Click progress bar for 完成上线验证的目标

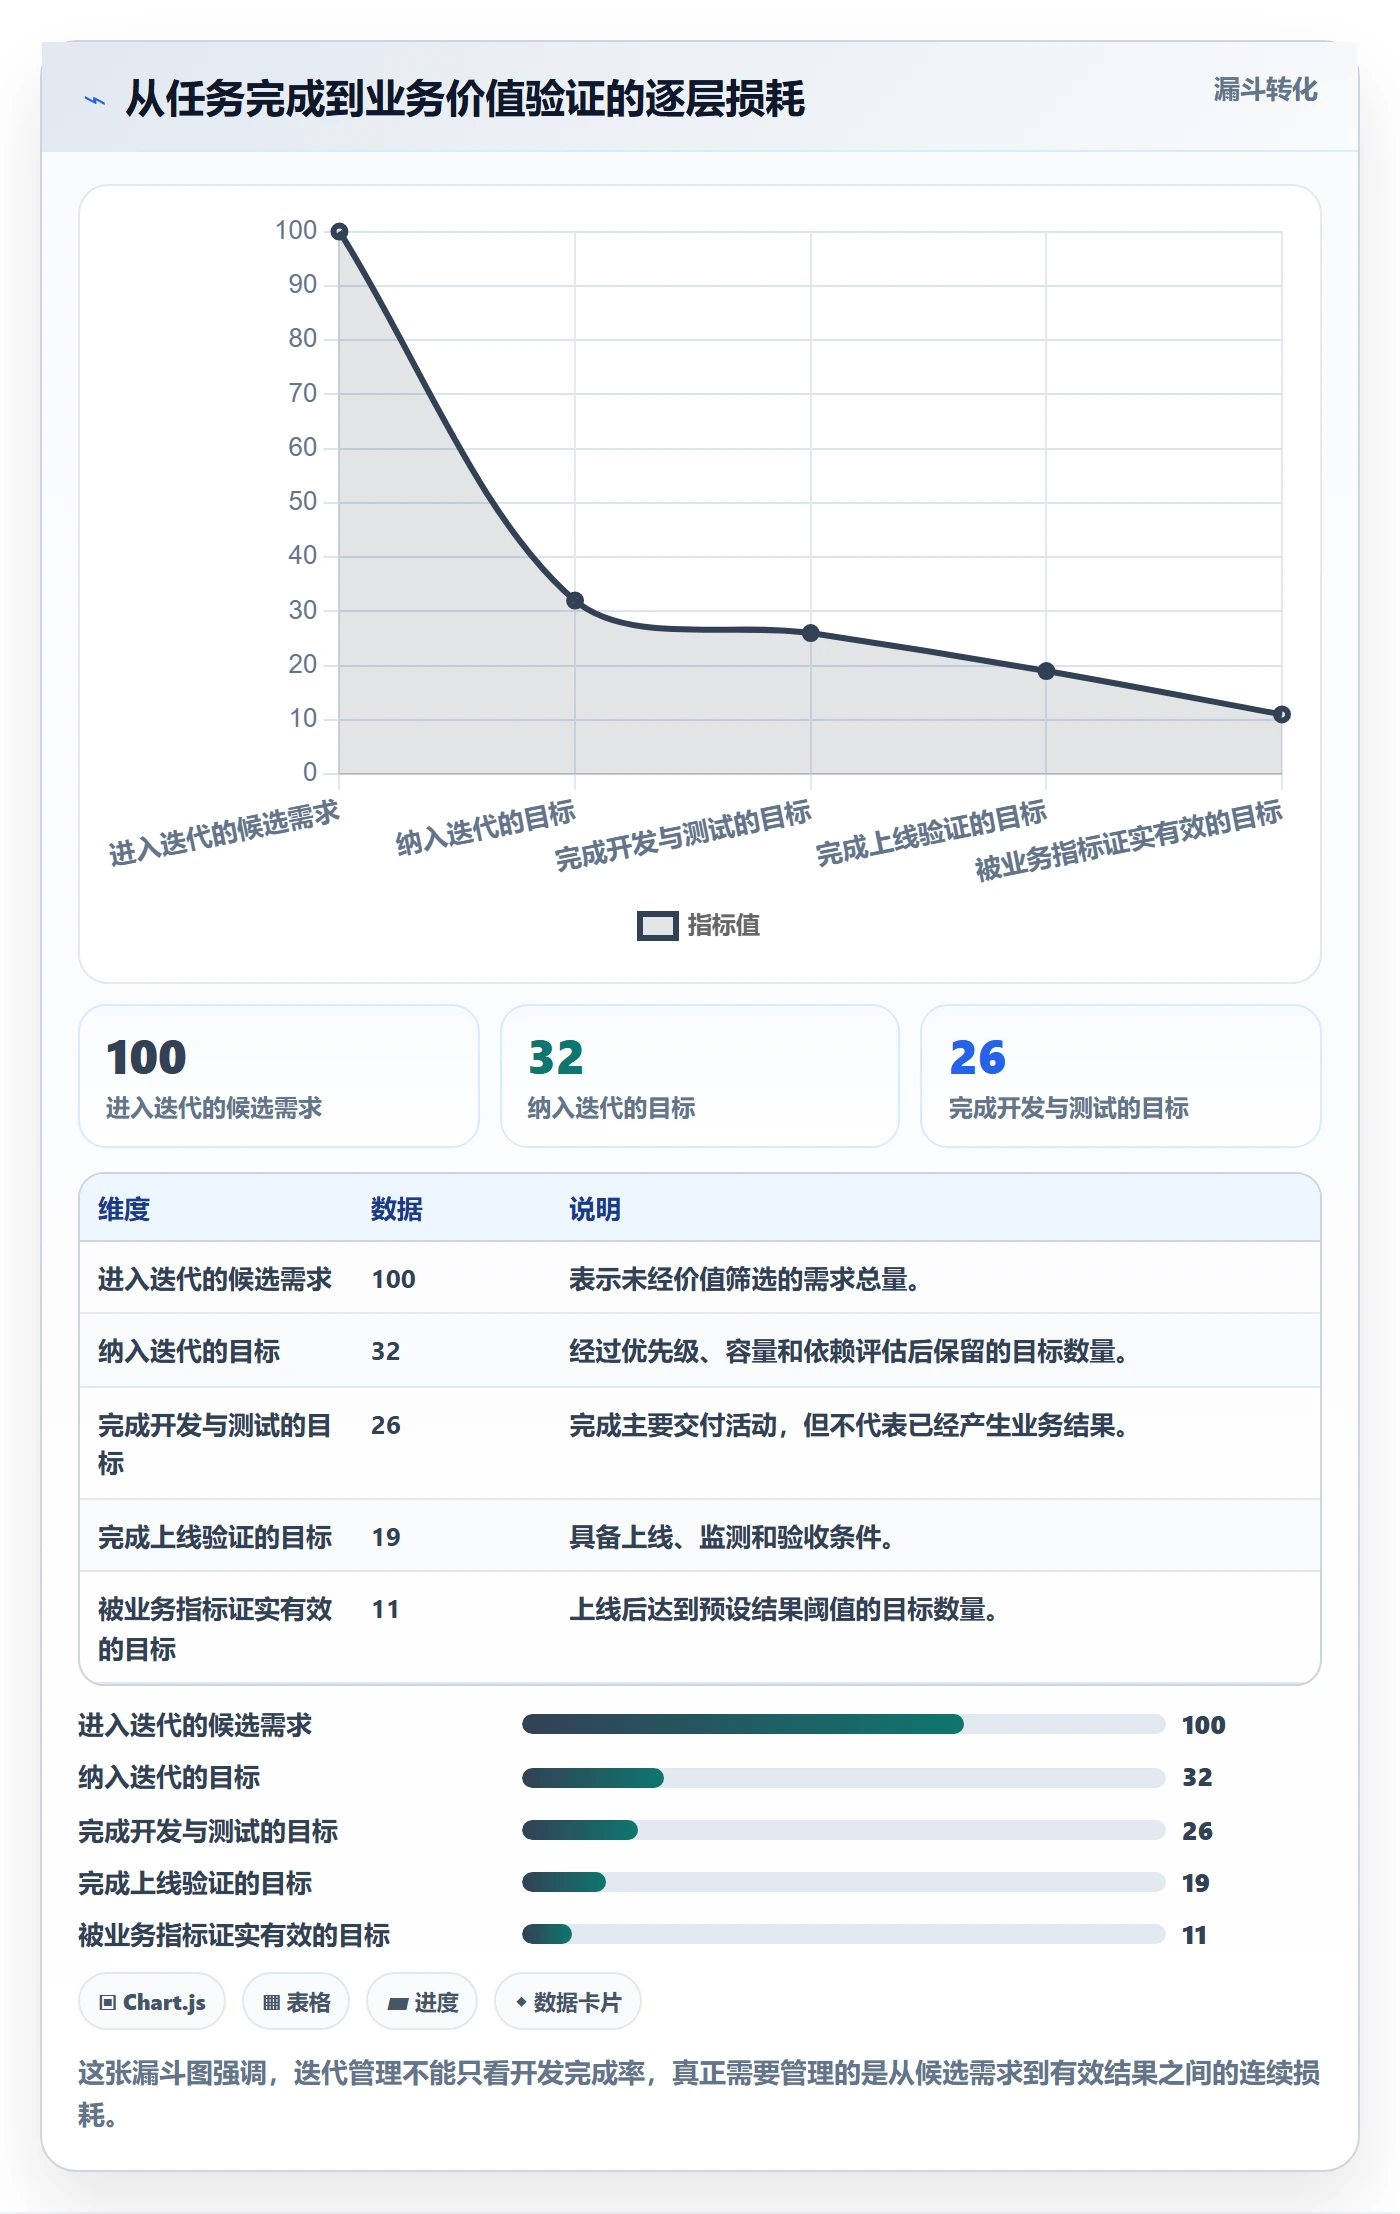point(844,1882)
